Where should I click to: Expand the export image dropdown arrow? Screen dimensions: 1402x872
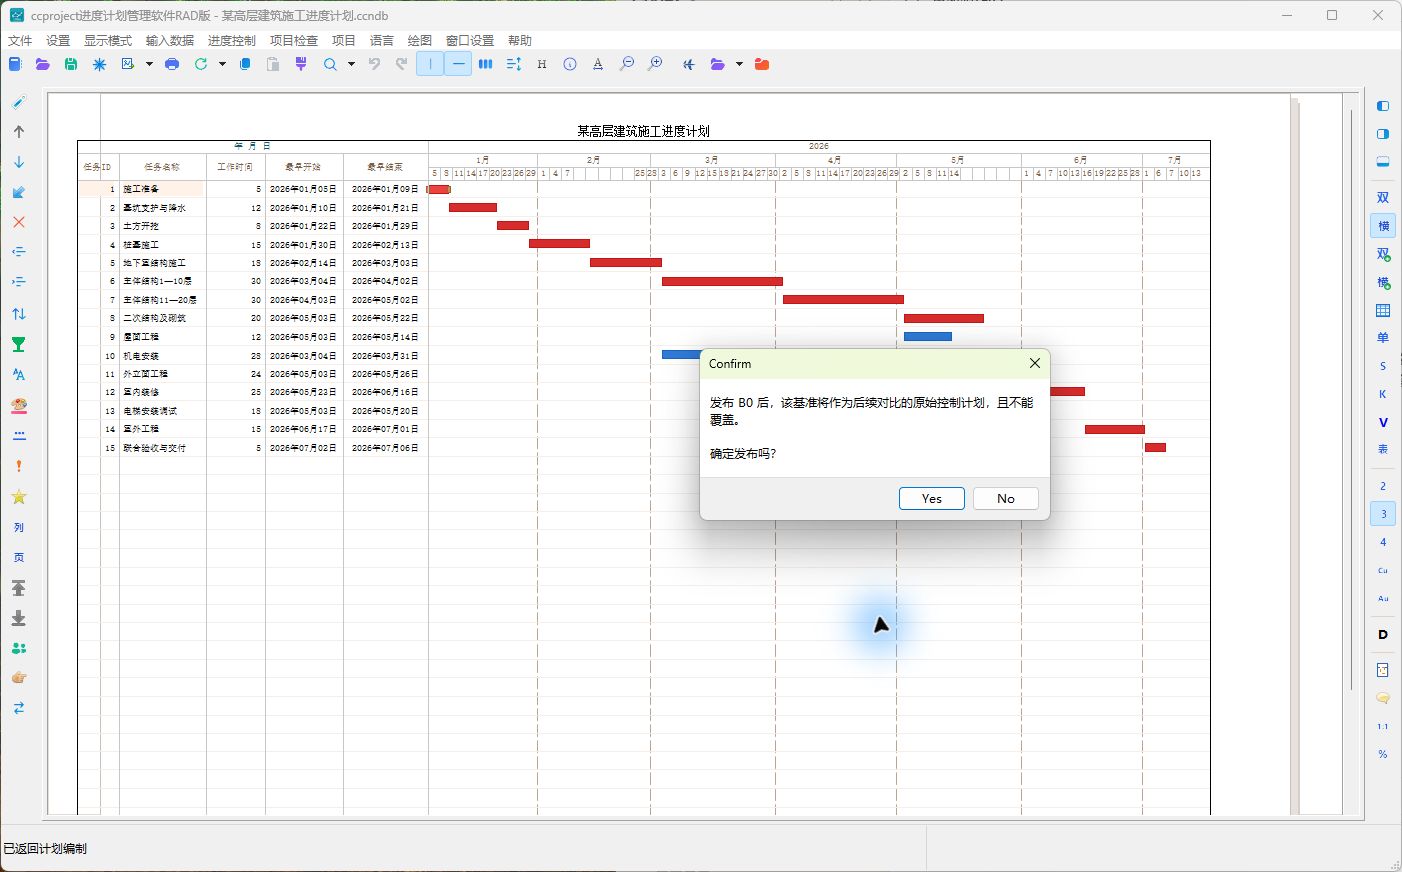pyautogui.click(x=149, y=64)
